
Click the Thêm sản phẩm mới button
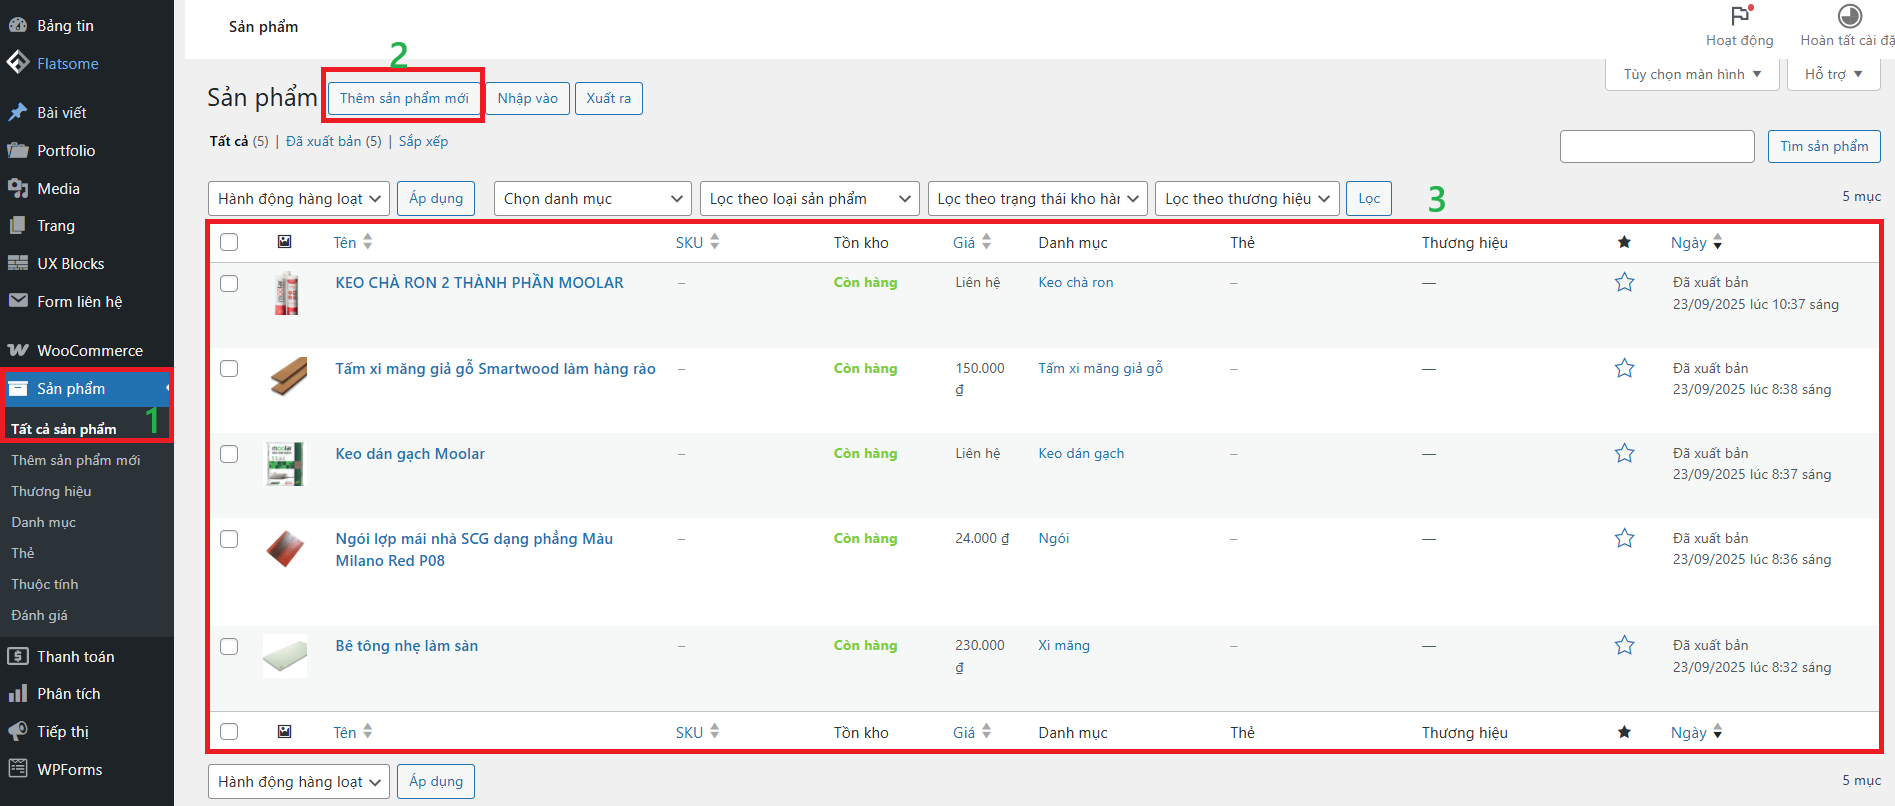pyautogui.click(x=404, y=98)
